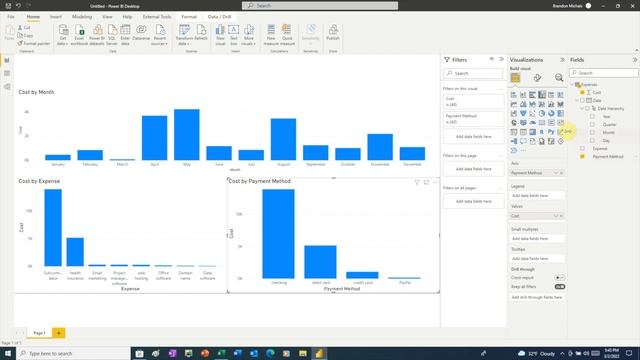This screenshot has height=360, width=640.
Task: Click filter icon on Payment Method chart header
Action: tap(417, 182)
